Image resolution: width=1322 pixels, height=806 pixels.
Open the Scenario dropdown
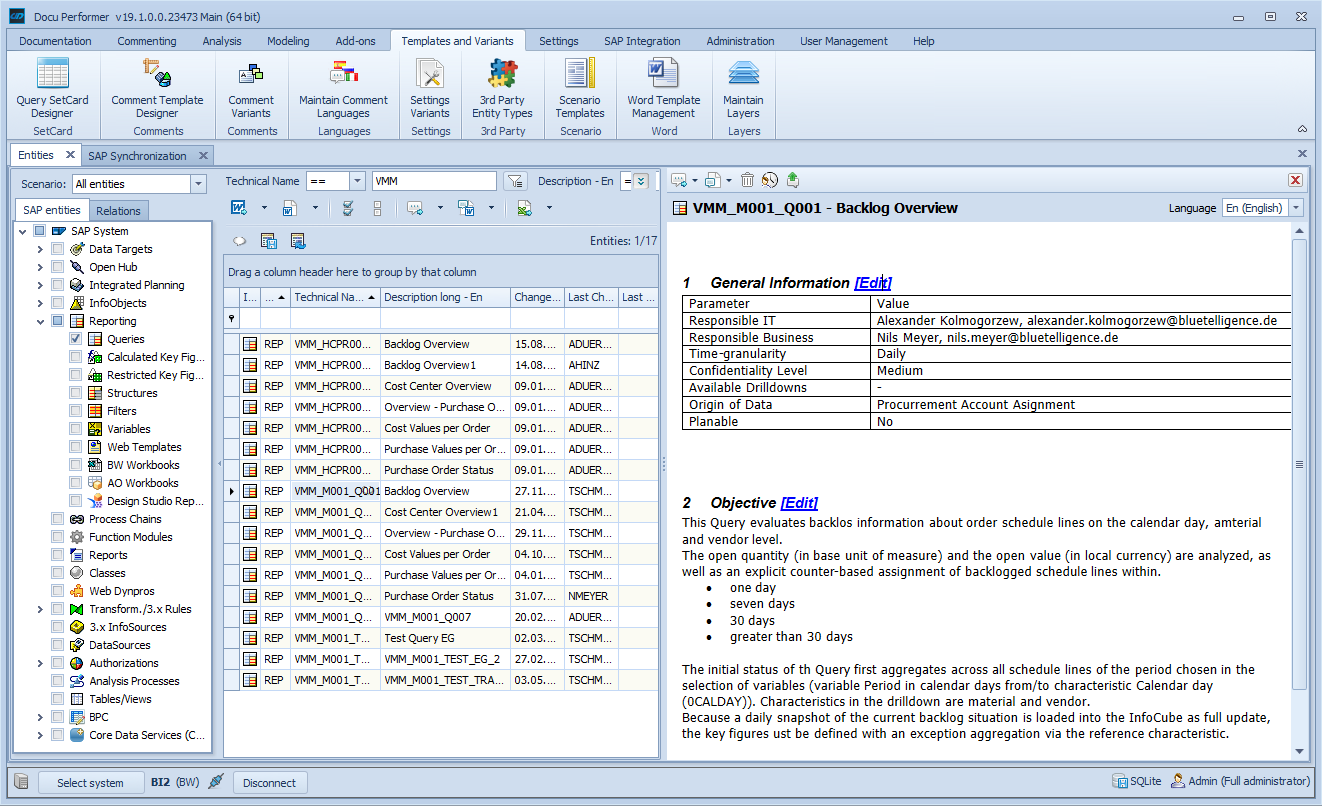coord(198,184)
